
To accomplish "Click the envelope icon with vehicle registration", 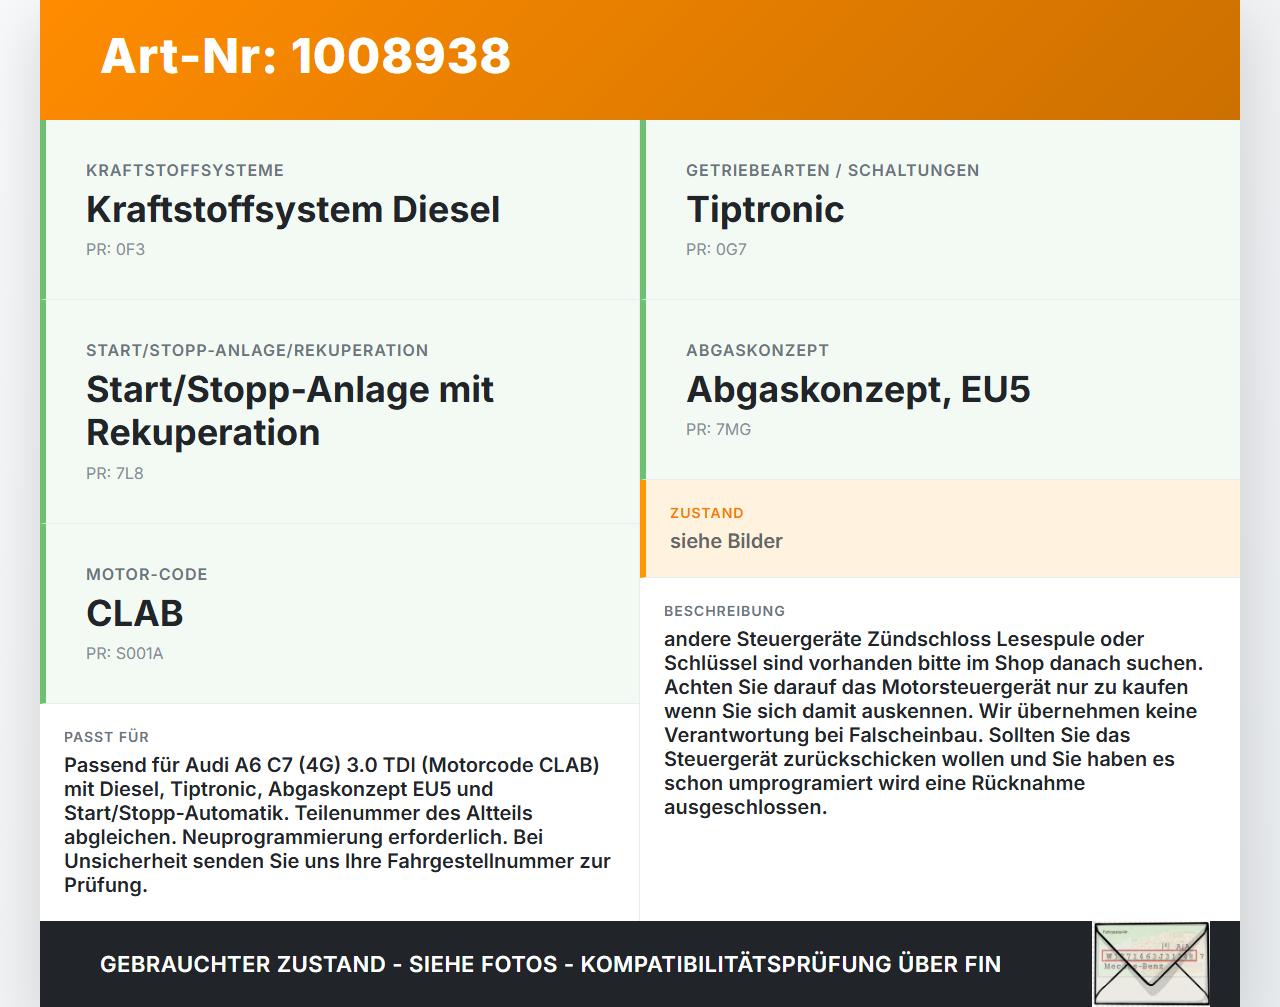I will pos(1151,962).
